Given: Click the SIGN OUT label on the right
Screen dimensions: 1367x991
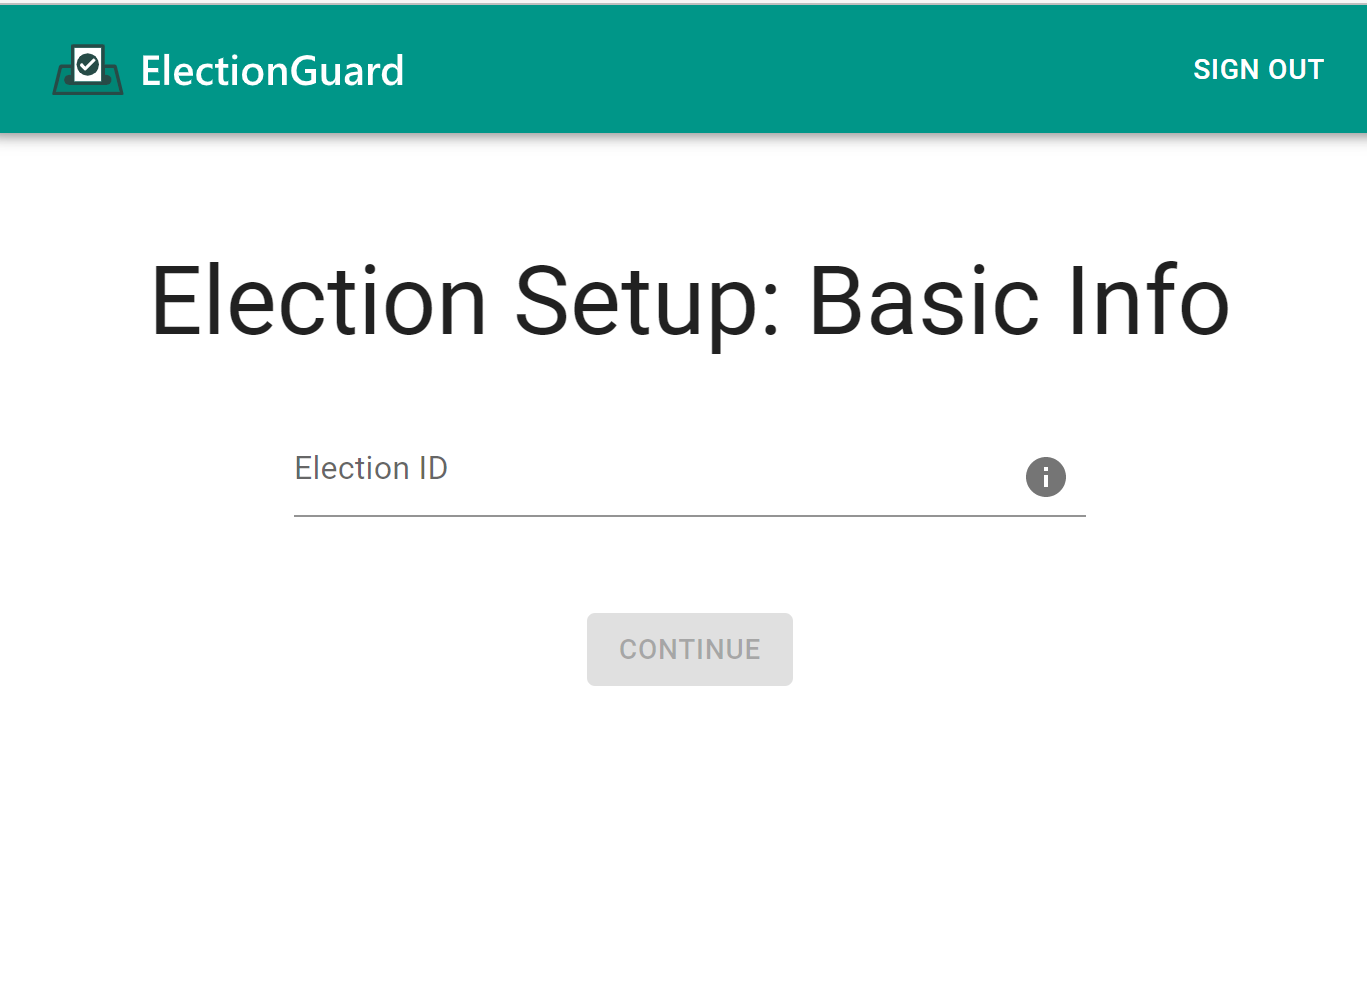Looking at the screenshot, I should (x=1258, y=69).
